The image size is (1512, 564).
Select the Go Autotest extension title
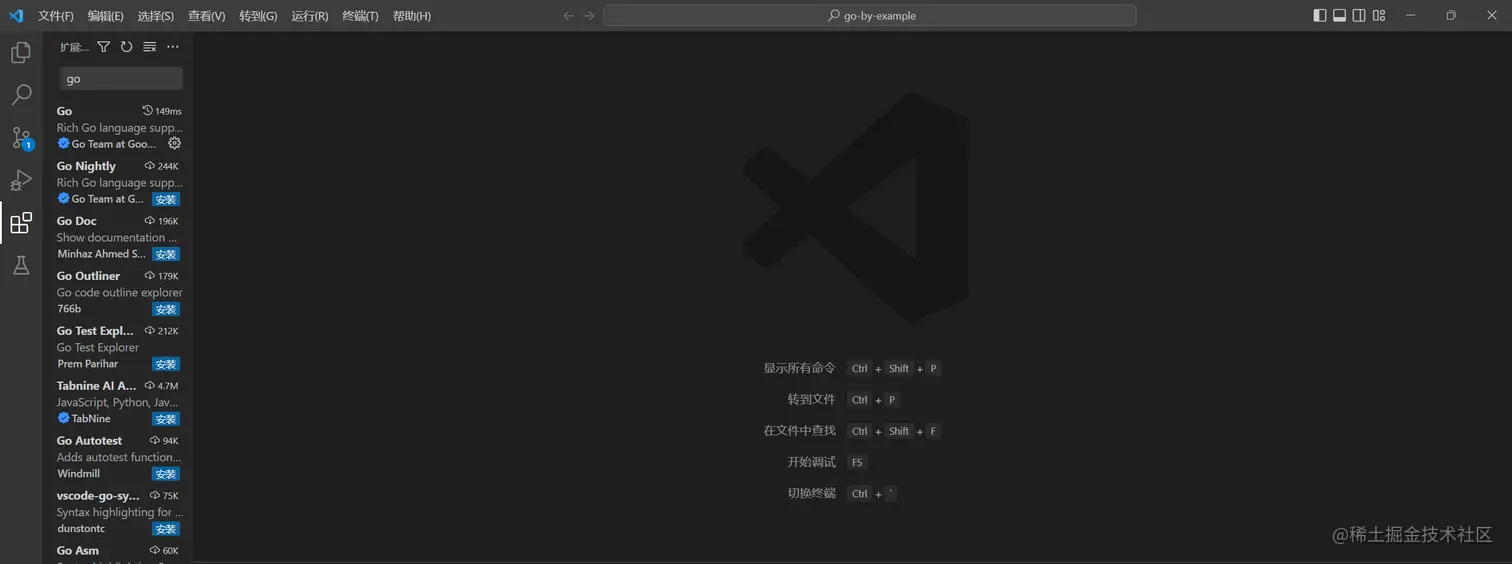[89, 441]
